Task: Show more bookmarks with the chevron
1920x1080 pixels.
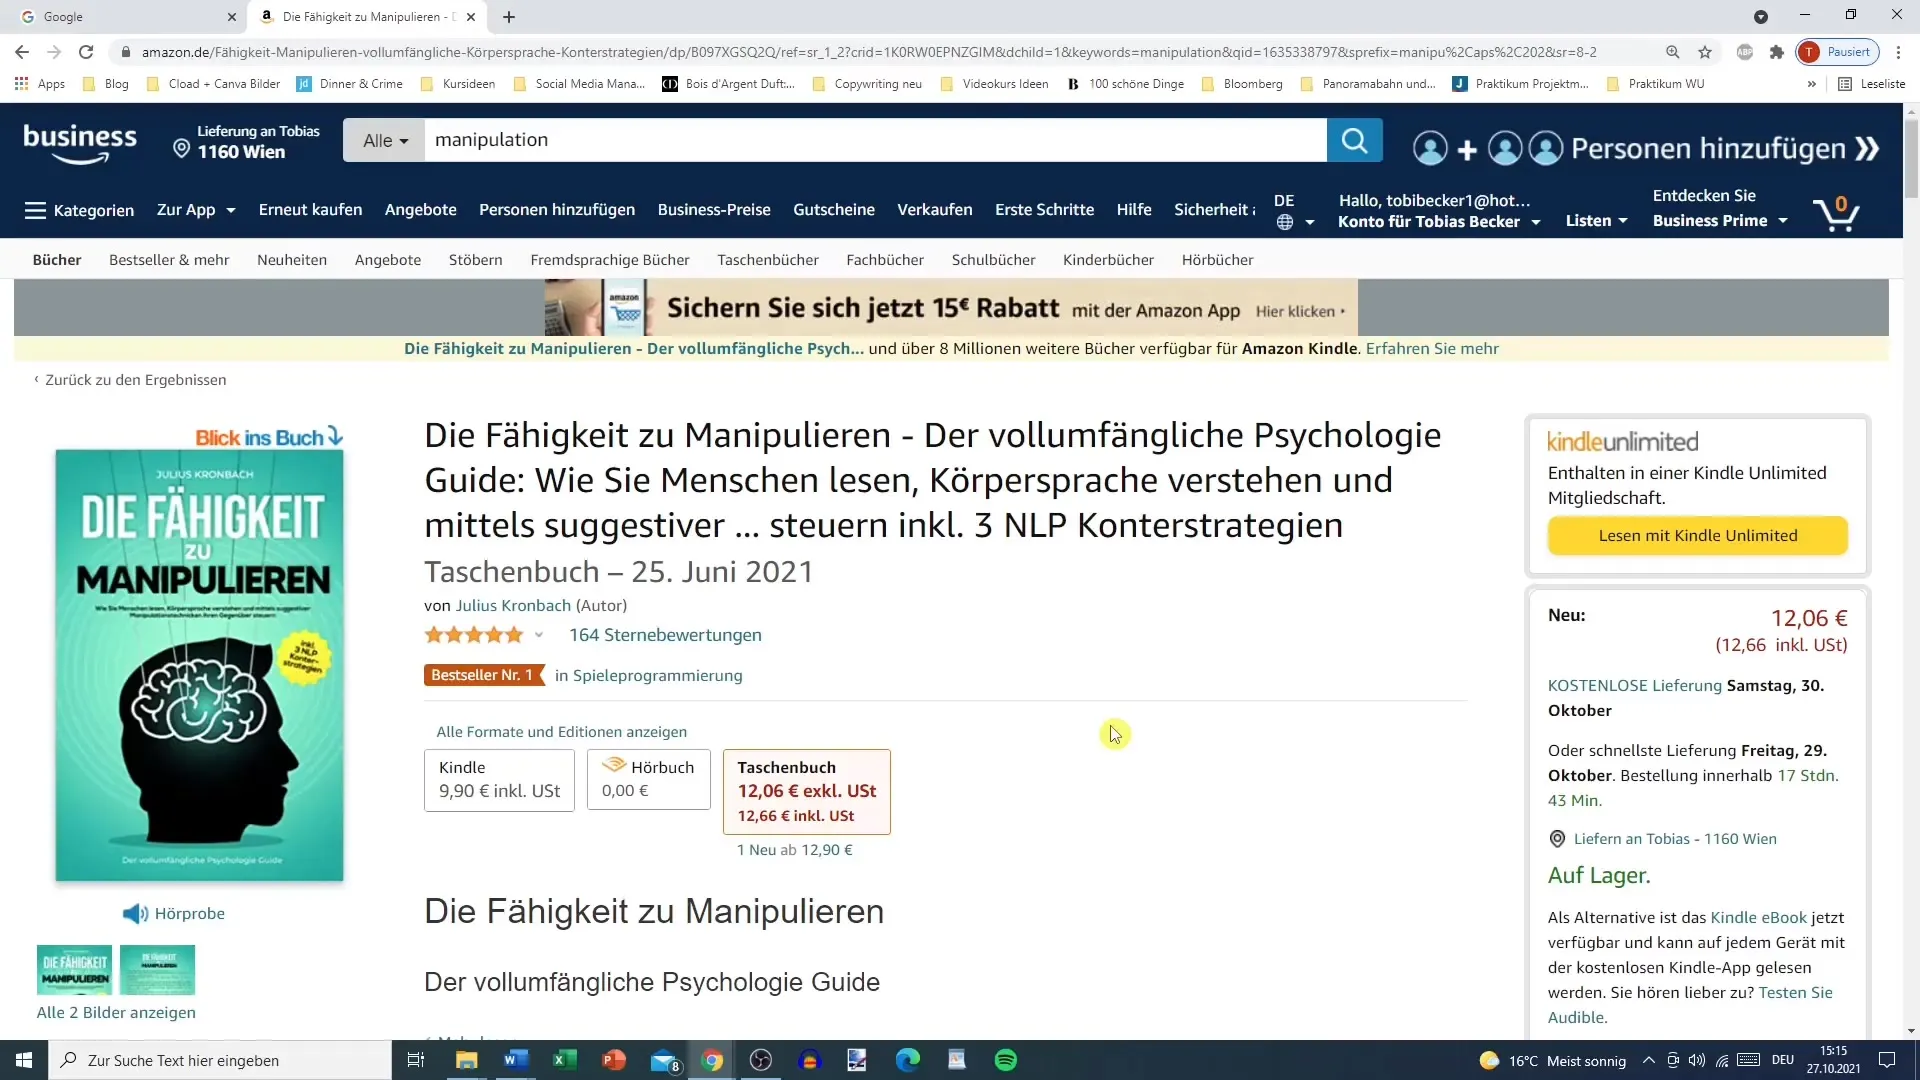Action: click(1811, 84)
